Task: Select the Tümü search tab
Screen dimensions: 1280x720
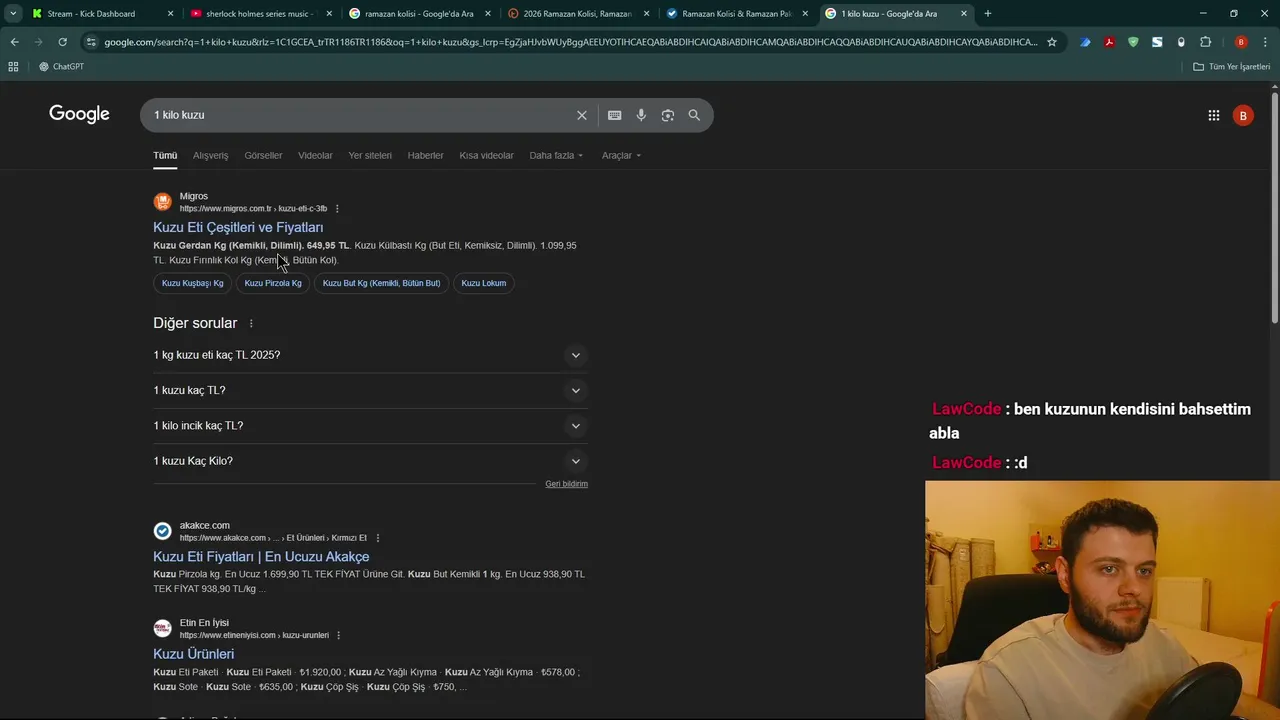Action: pyautogui.click(x=165, y=155)
